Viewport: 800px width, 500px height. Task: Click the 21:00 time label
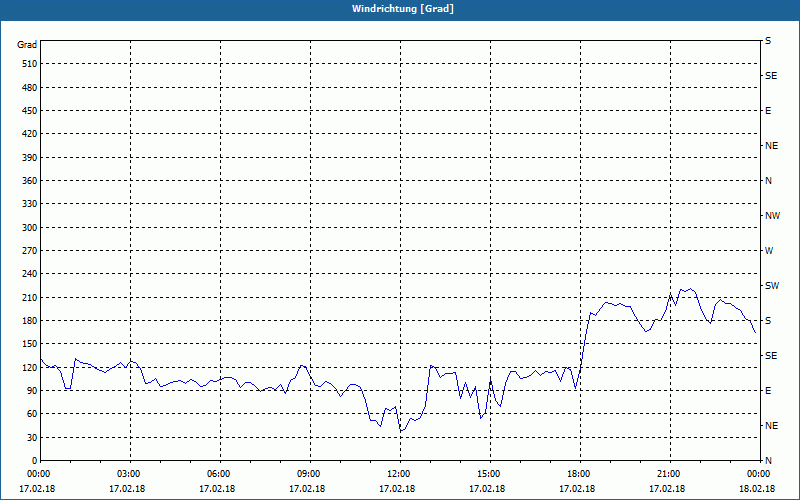pyautogui.click(x=670, y=474)
